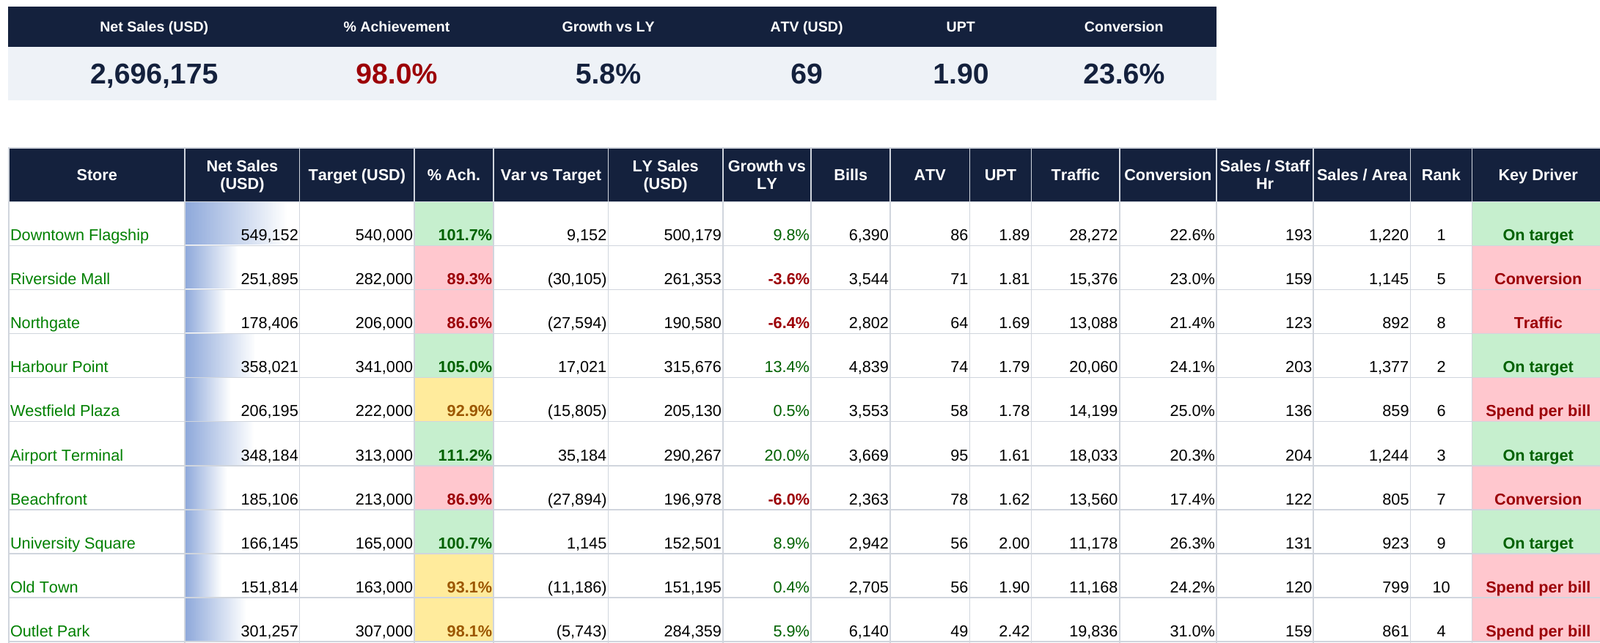Image resolution: width=1600 pixels, height=643 pixels.
Task: Select University Square 100.7% achievement cell
Action: point(454,532)
